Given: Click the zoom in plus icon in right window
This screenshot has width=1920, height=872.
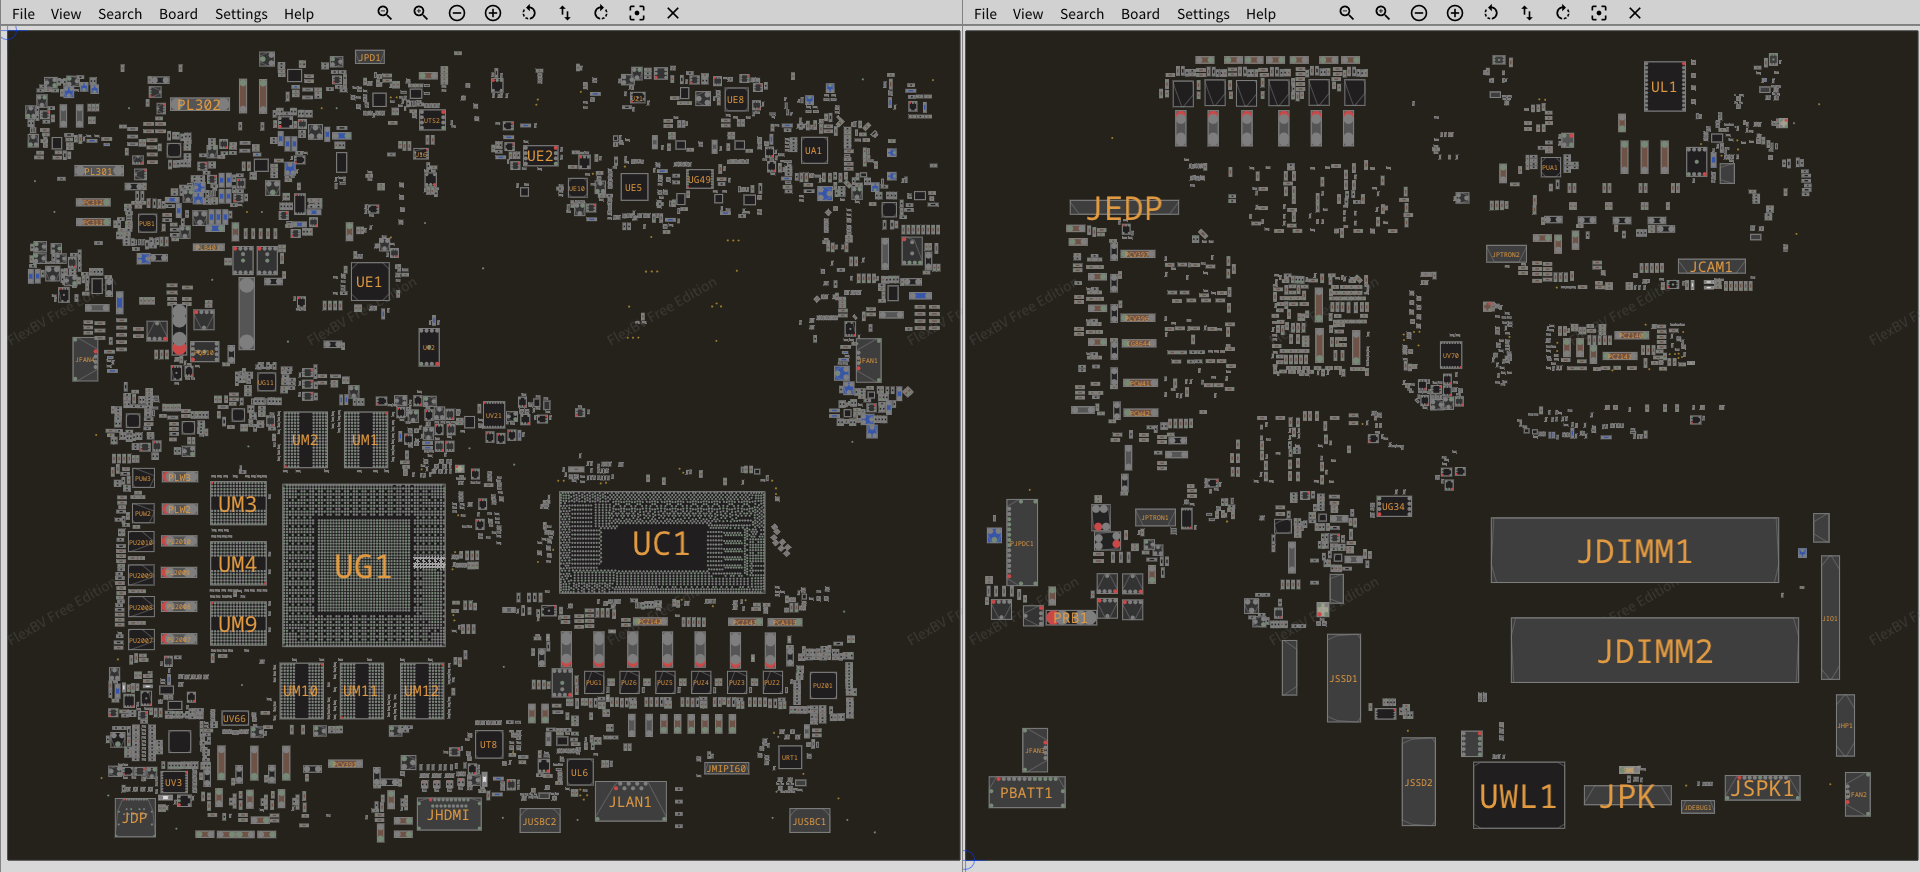Looking at the screenshot, I should [x=1455, y=13].
